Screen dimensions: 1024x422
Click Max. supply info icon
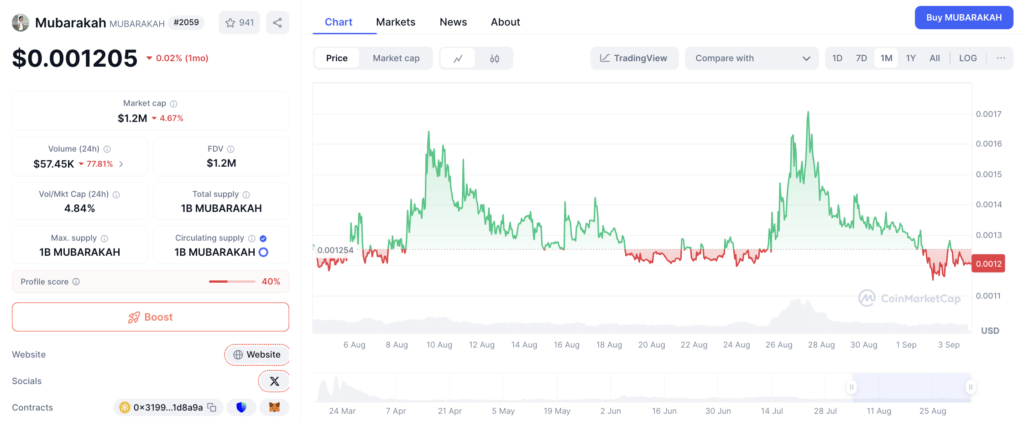point(104,238)
